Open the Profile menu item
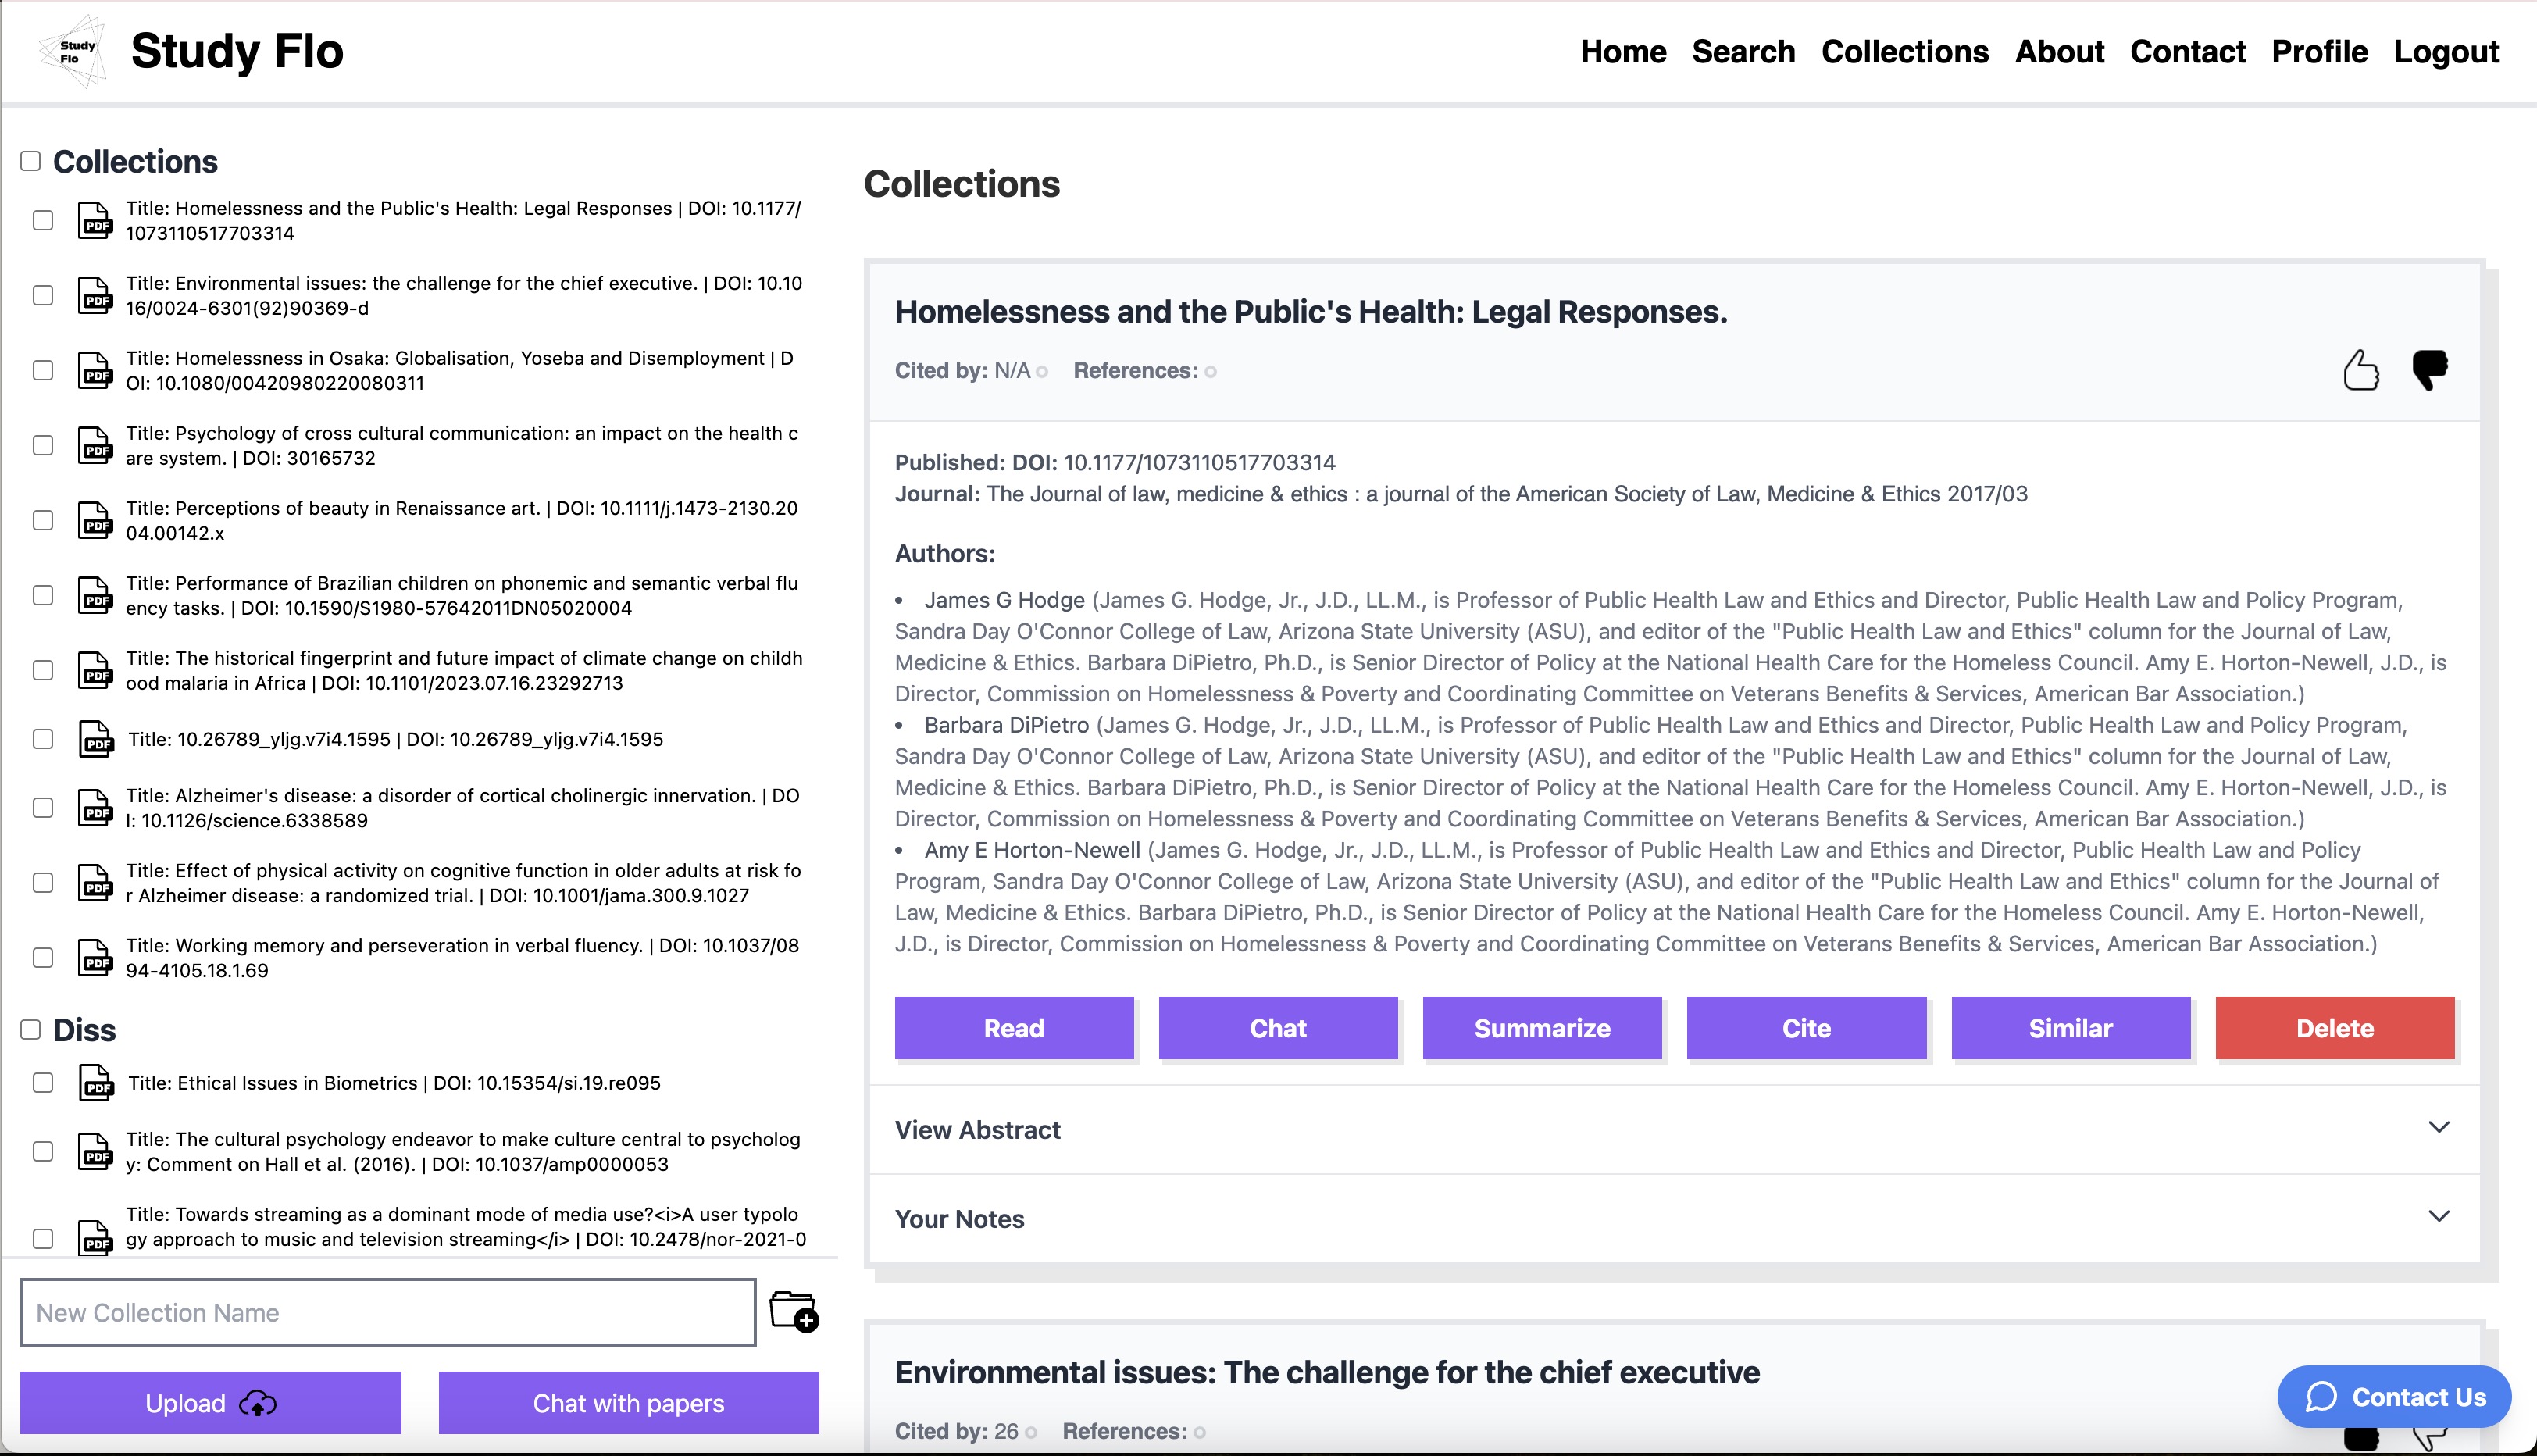The height and width of the screenshot is (1456, 2537). pos(2319,52)
